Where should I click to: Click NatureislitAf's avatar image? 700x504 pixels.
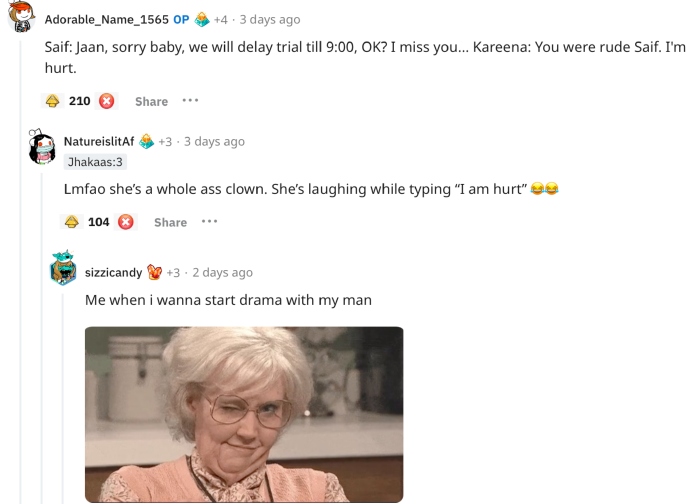(x=42, y=147)
